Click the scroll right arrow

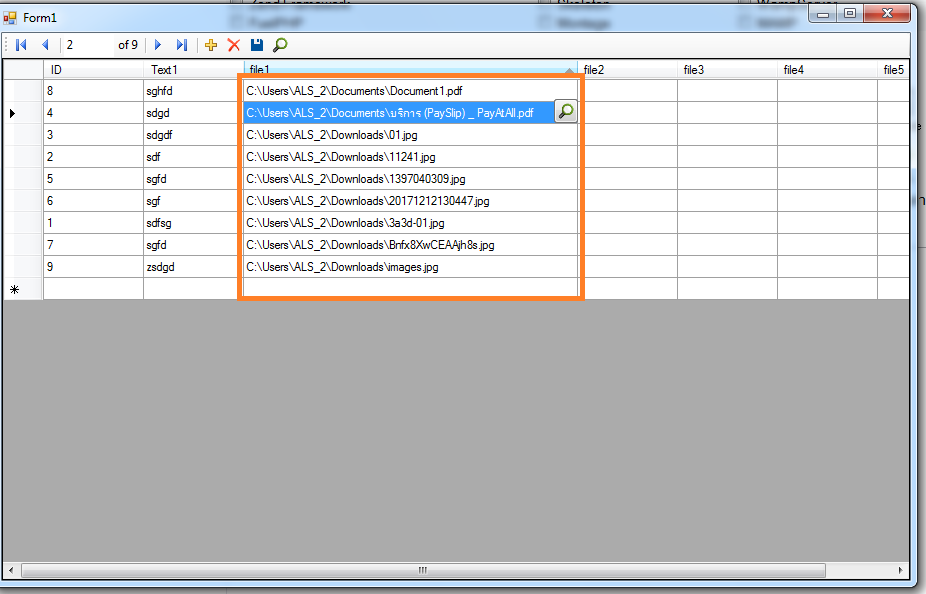[901, 570]
